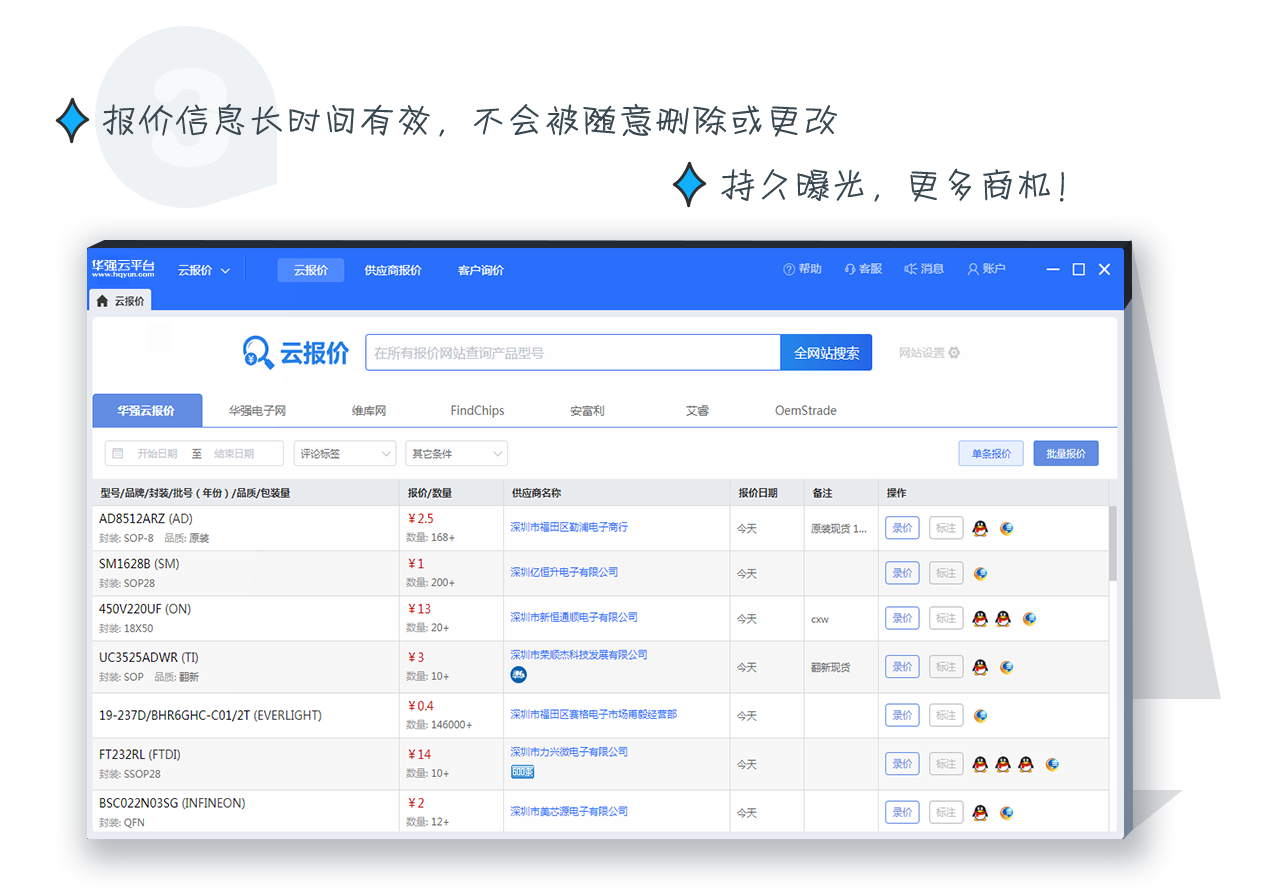Select the 文睿 source tab
Viewport: 1270px width, 896px height.
coord(697,411)
